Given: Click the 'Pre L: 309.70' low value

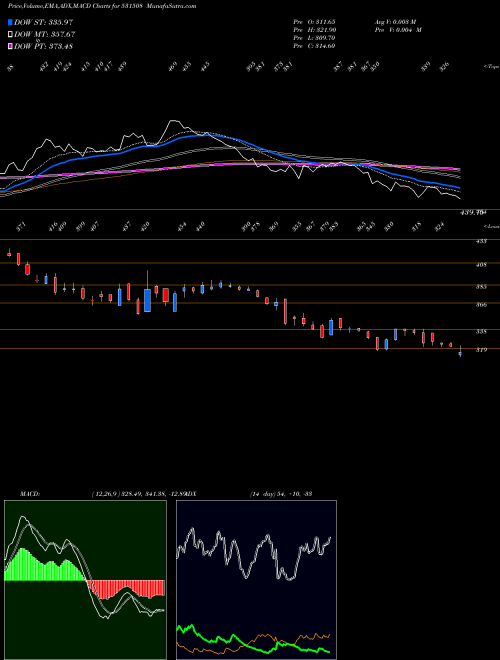Looking at the screenshot, I should [x=314, y=38].
